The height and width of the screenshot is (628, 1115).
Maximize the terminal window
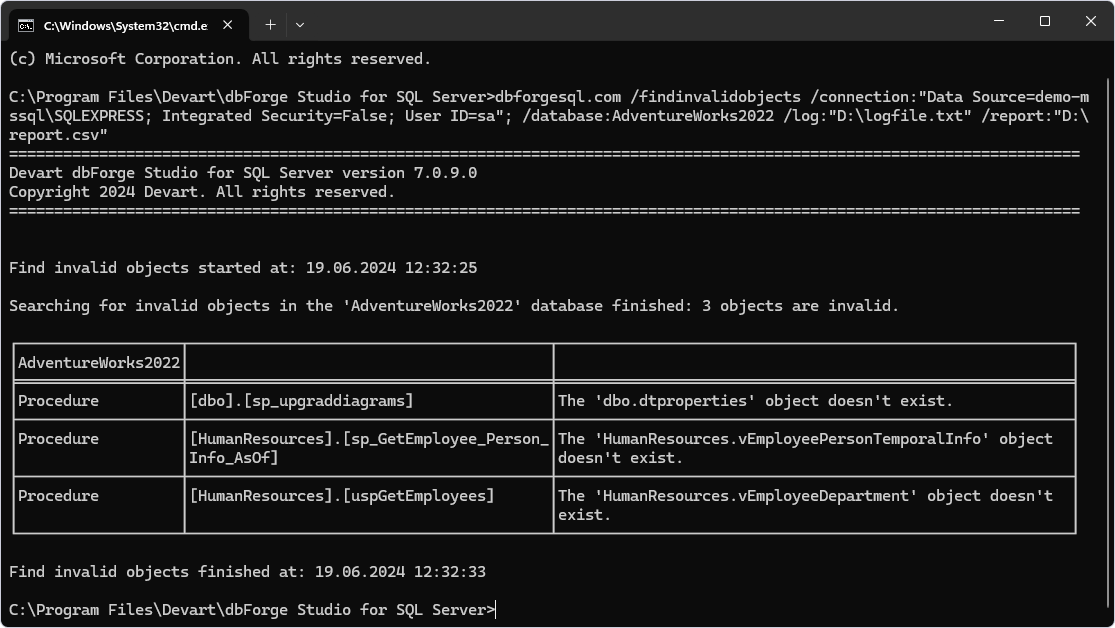pos(1045,21)
